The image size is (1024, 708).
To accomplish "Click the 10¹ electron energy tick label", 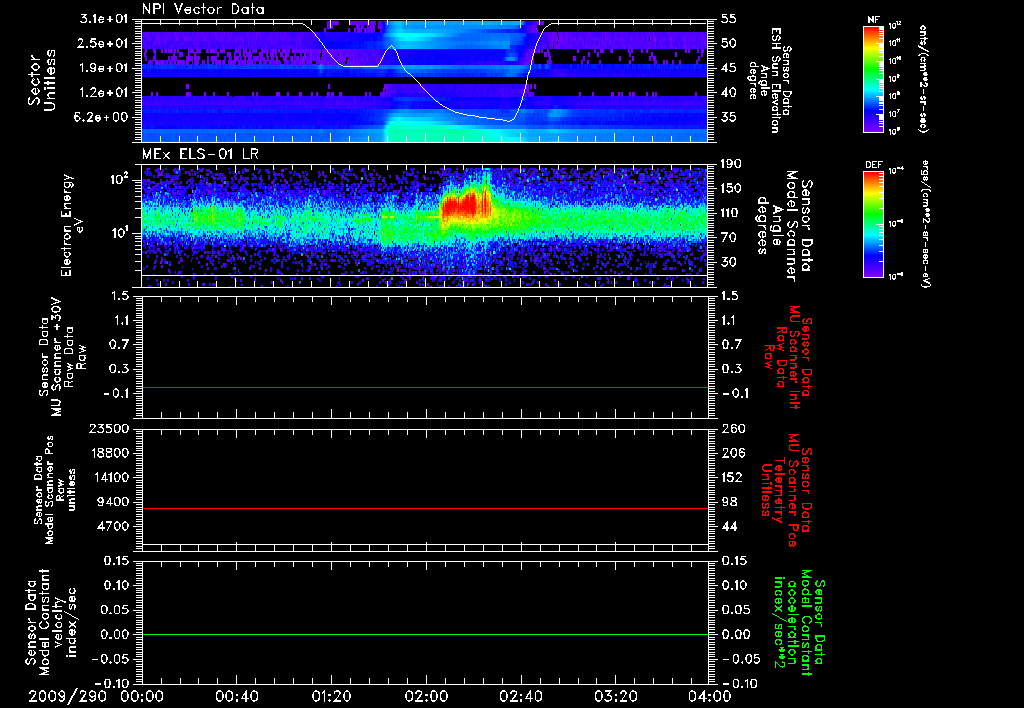I will [123, 233].
